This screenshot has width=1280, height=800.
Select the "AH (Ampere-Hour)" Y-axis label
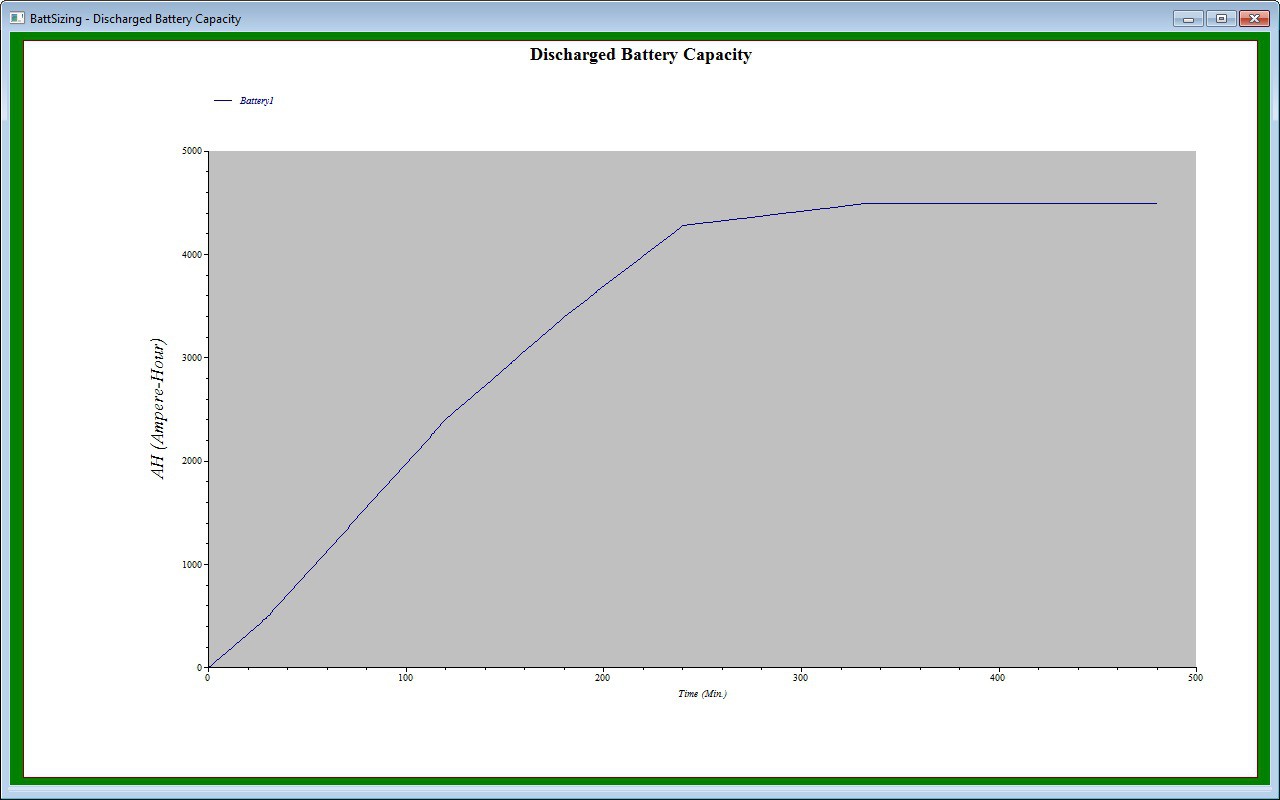click(158, 409)
